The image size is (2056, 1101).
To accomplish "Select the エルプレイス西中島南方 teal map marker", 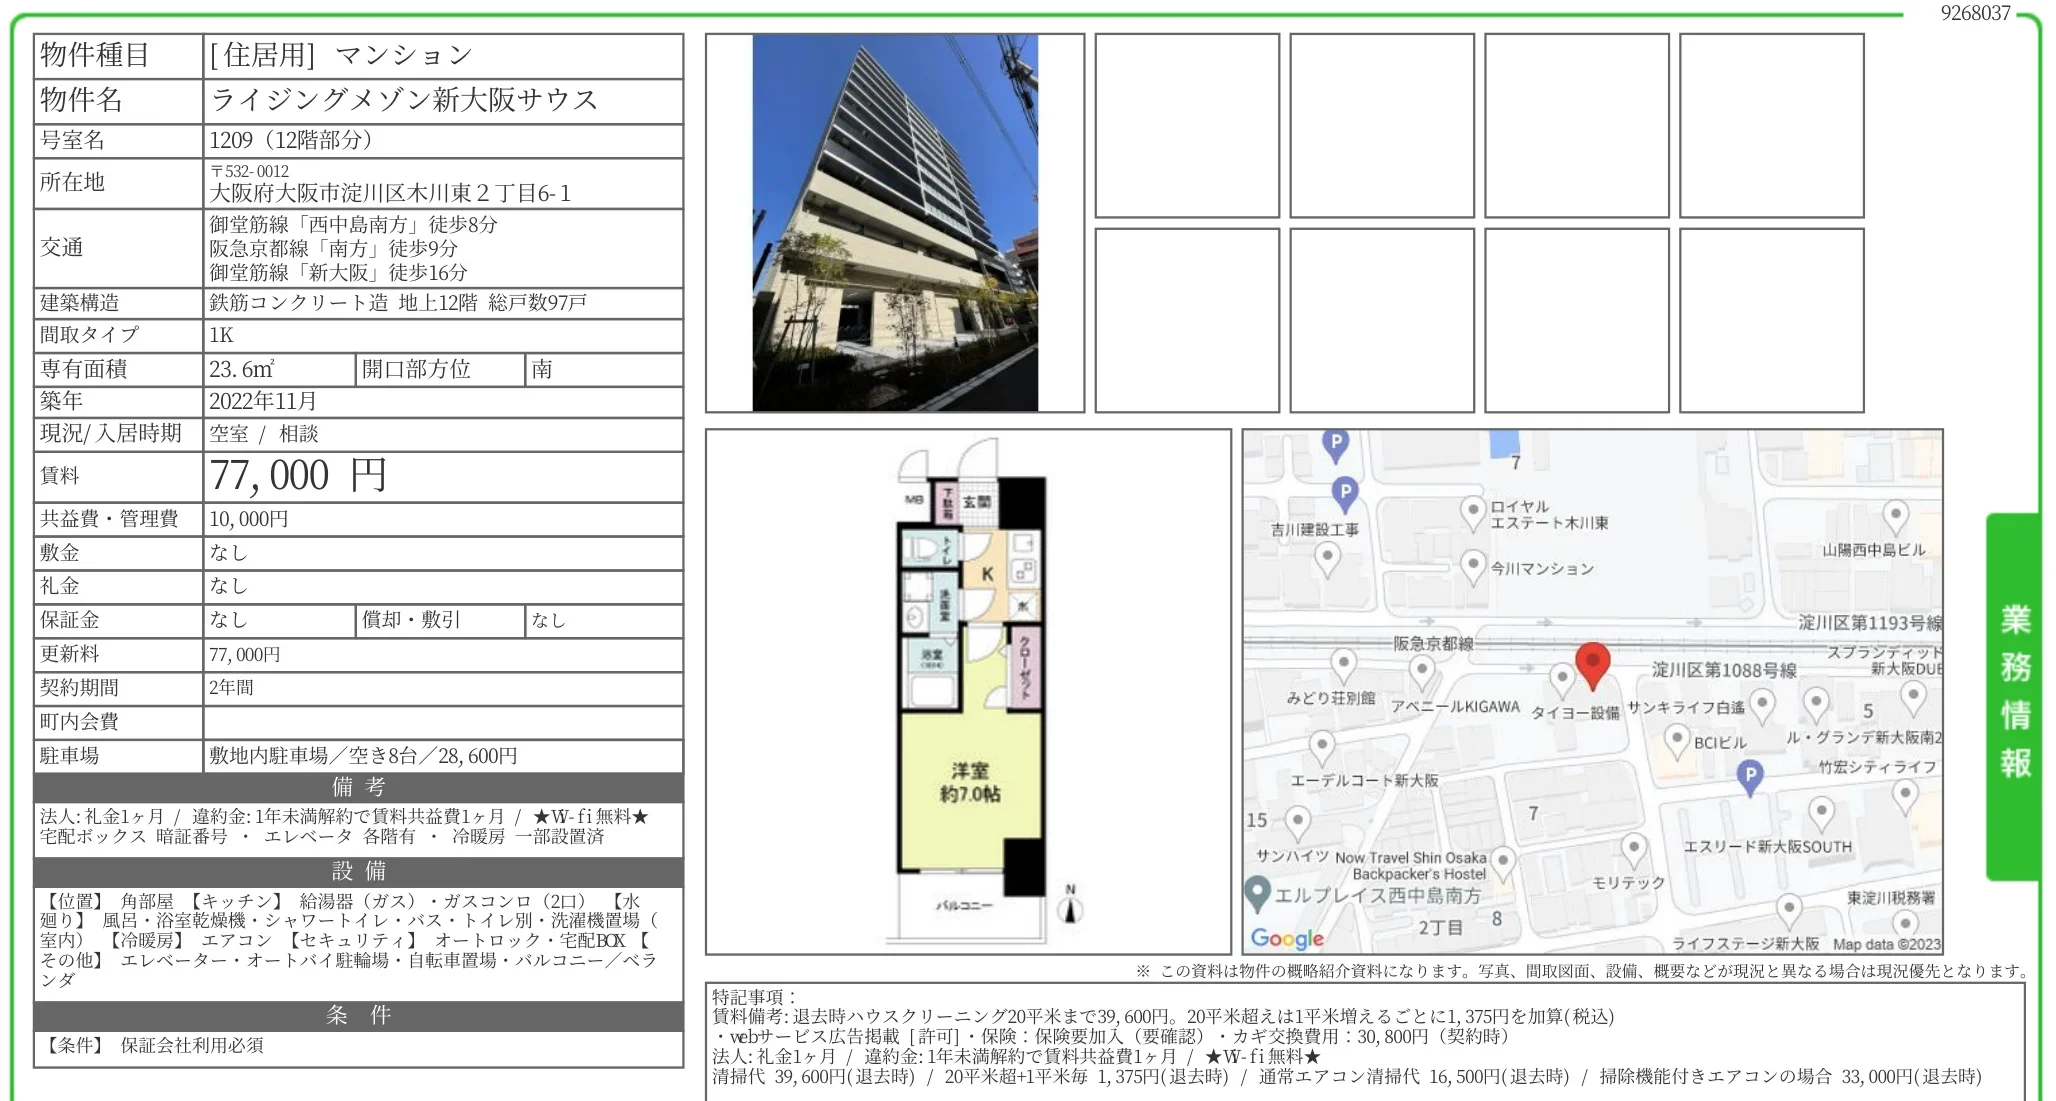I will pos(1257,892).
